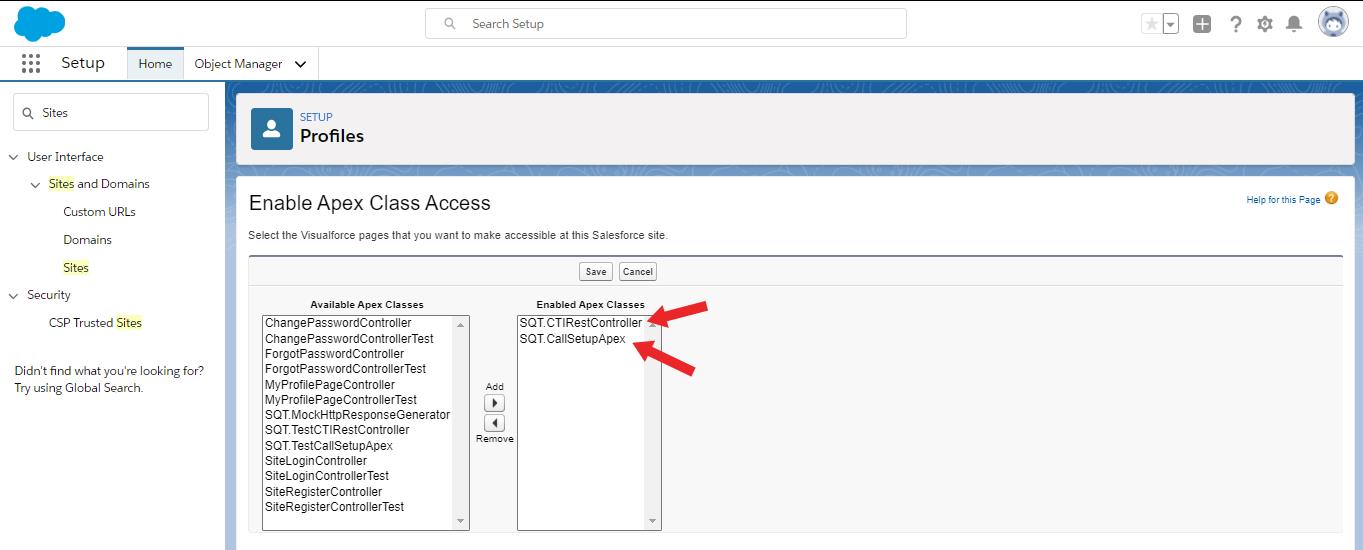Image resolution: width=1363 pixels, height=550 pixels.
Task: Open the Global Actions plus icon
Action: [x=1202, y=23]
